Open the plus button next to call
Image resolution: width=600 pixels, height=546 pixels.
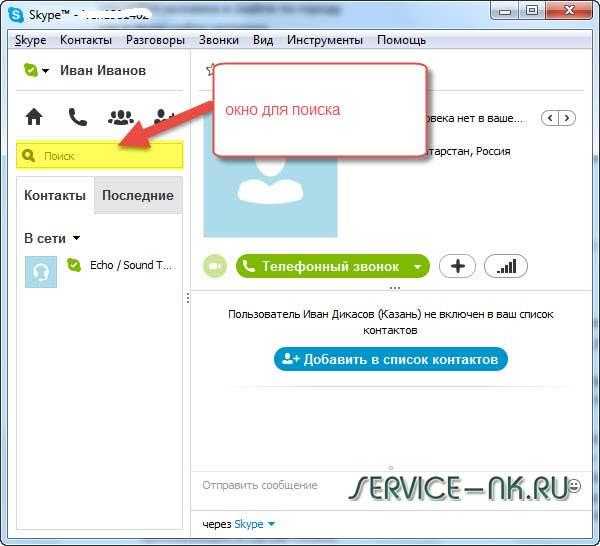[458, 266]
